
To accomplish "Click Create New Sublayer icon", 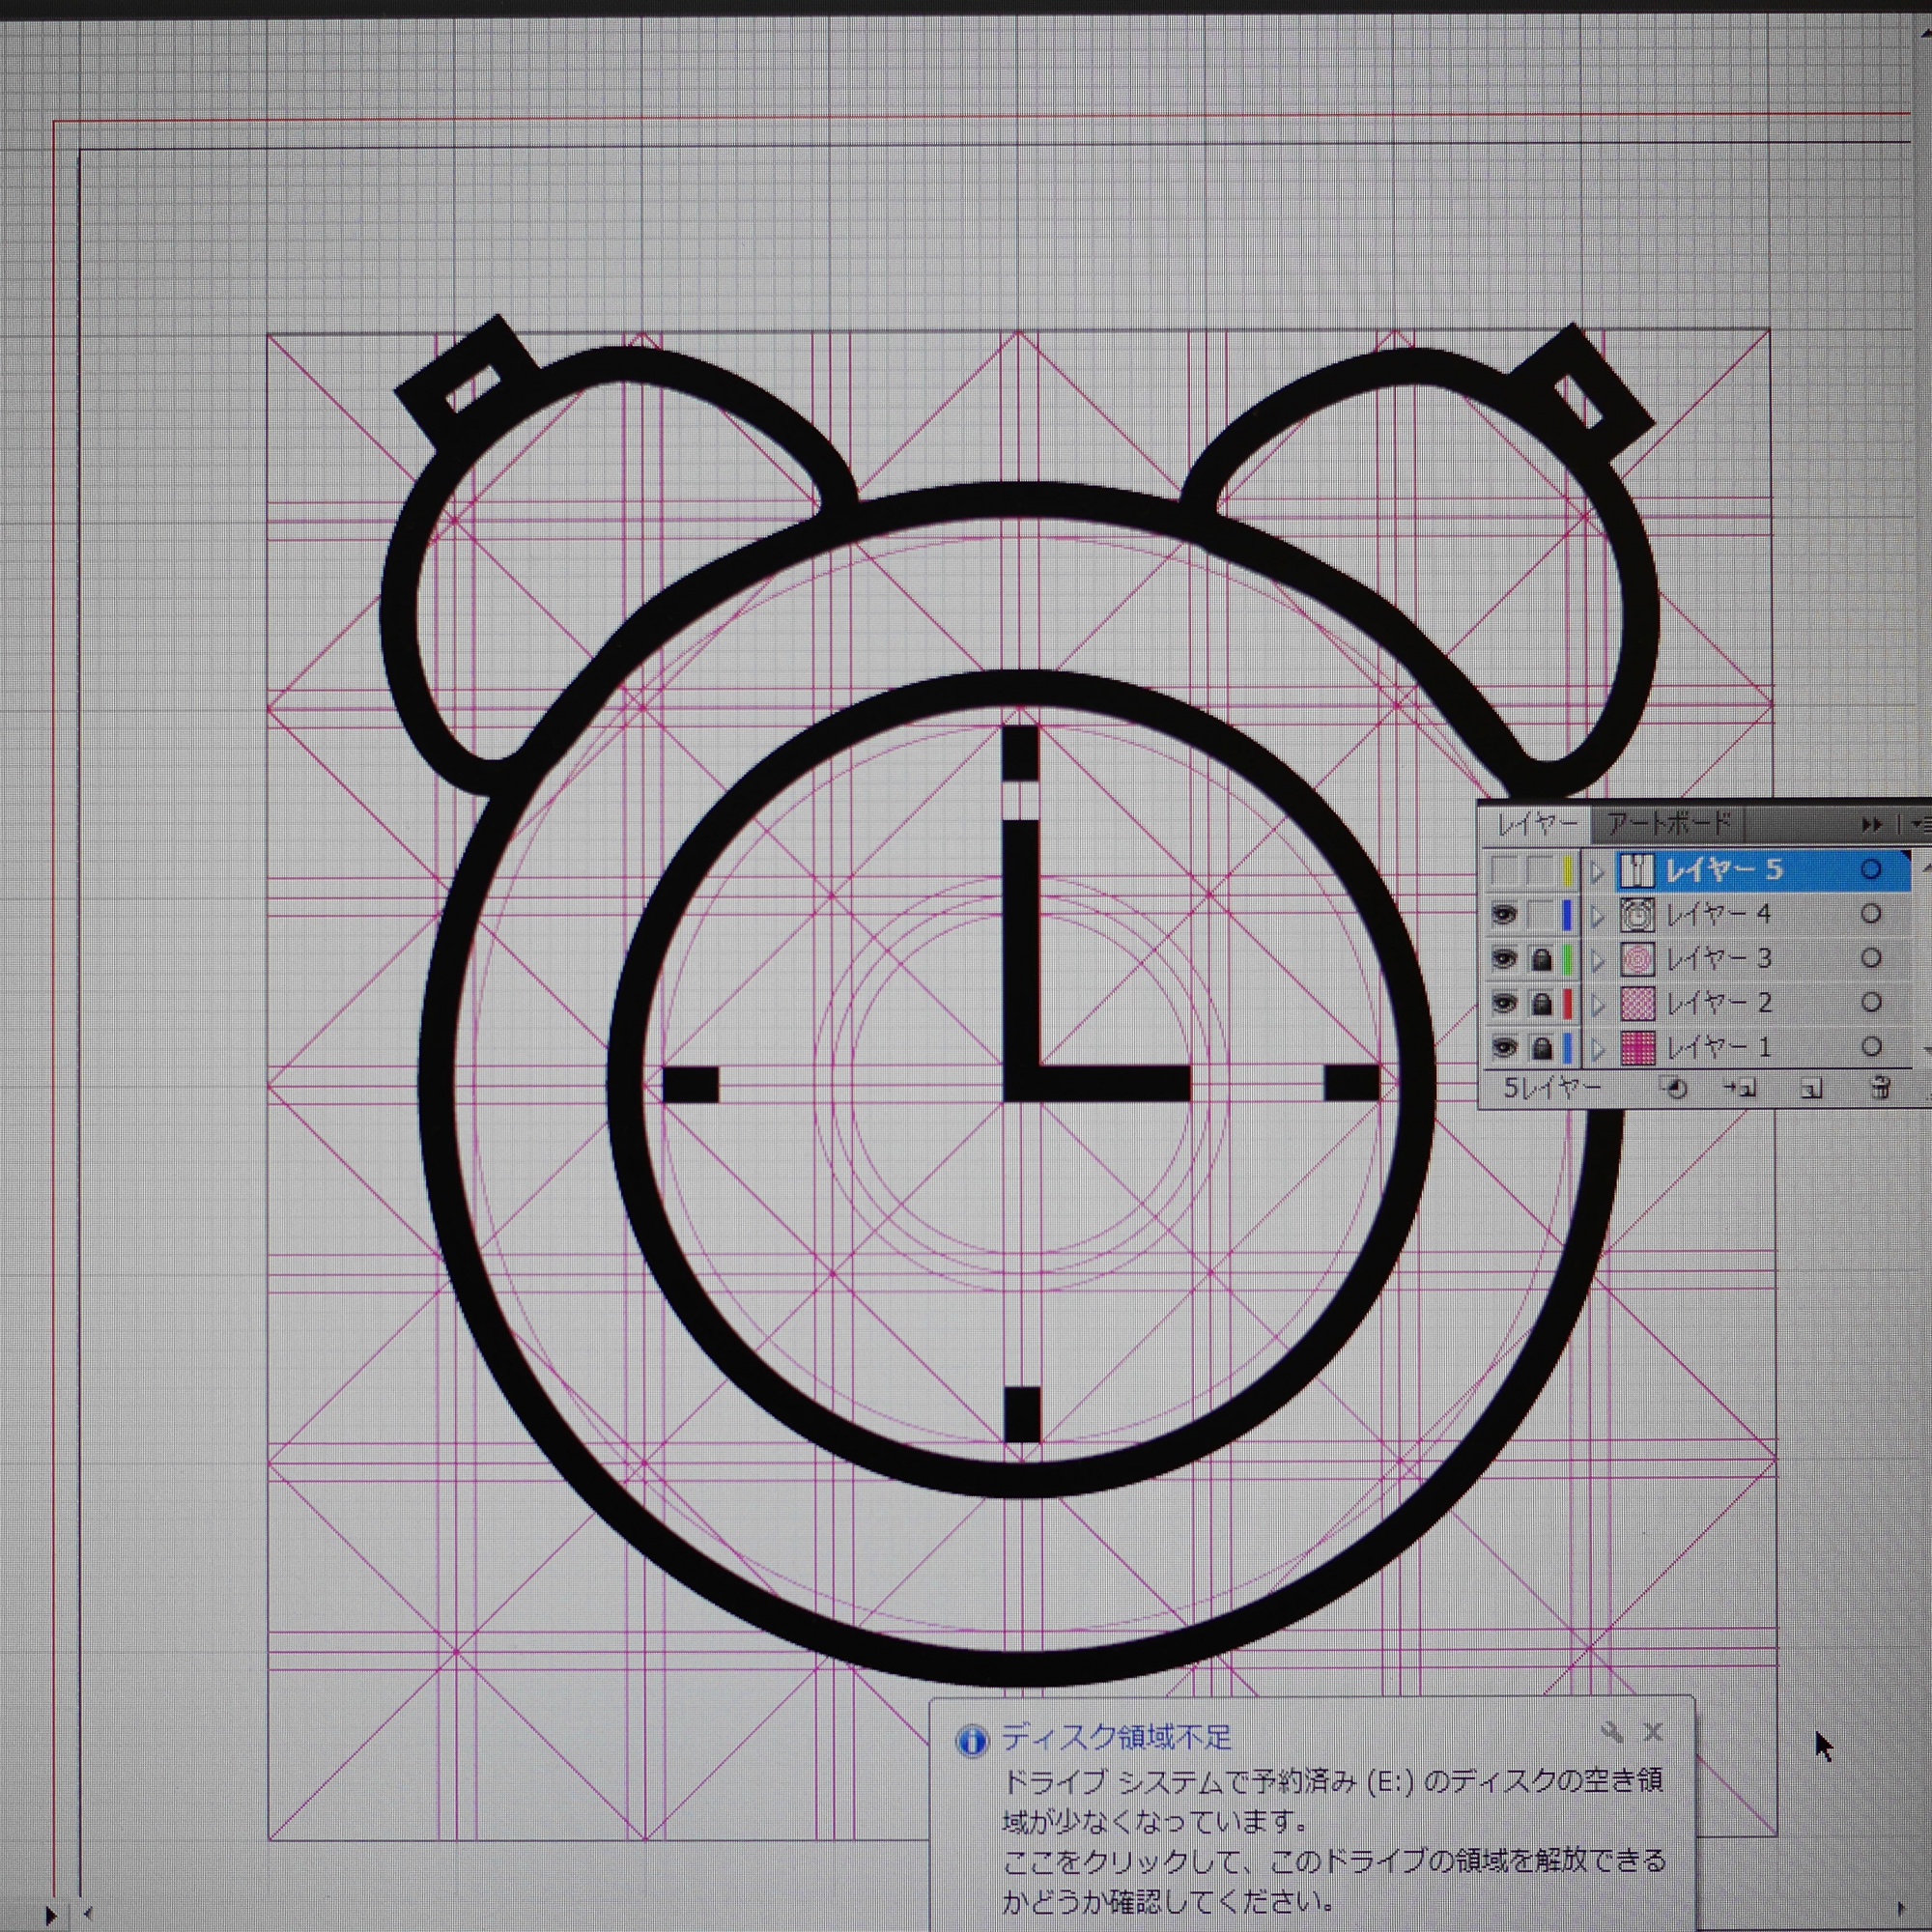I will click(x=1741, y=1088).
